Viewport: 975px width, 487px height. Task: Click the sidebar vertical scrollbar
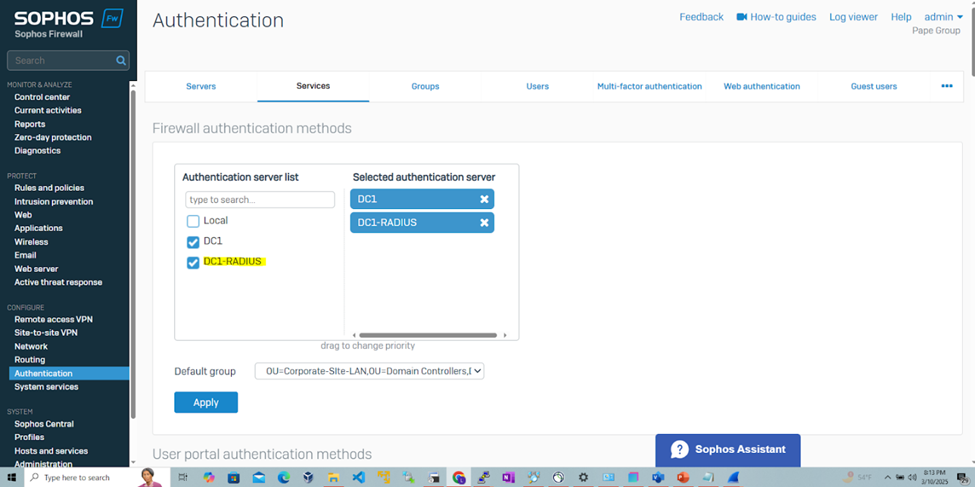click(132, 255)
